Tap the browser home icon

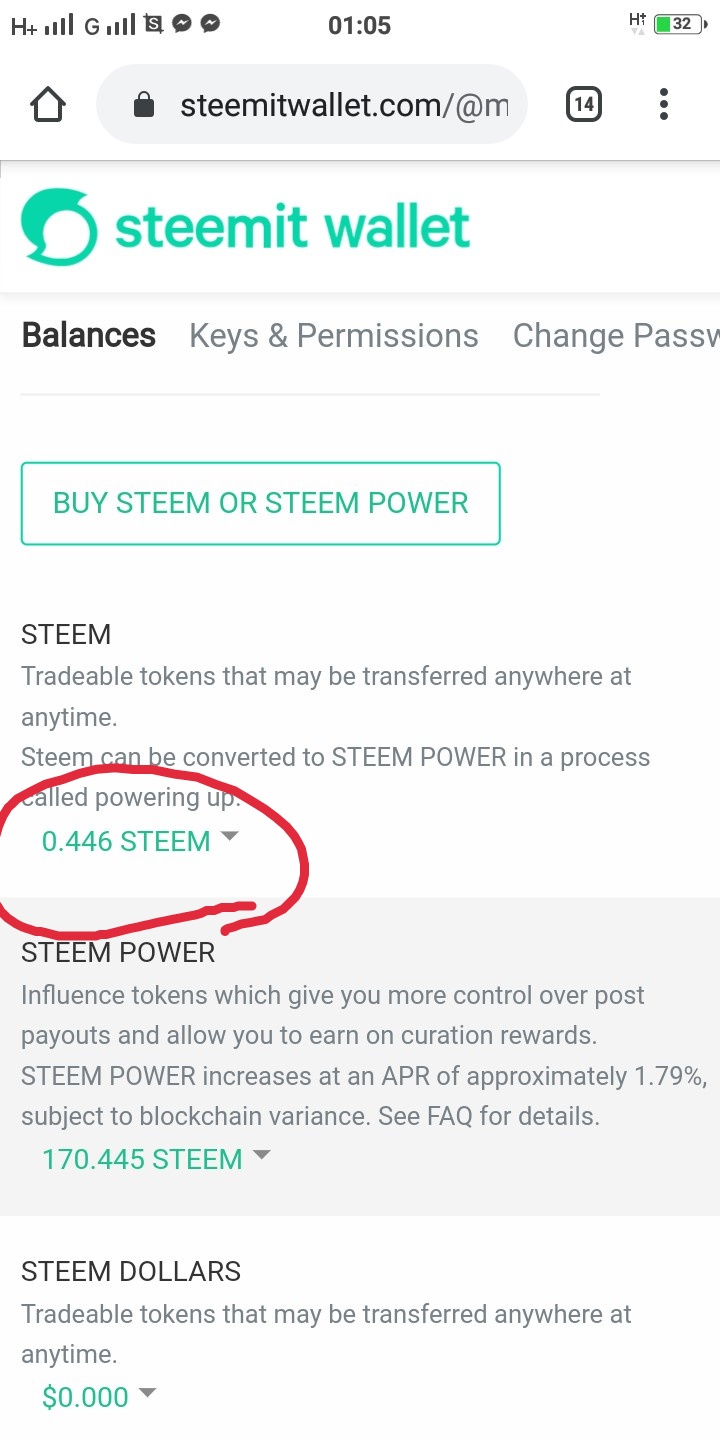(48, 104)
